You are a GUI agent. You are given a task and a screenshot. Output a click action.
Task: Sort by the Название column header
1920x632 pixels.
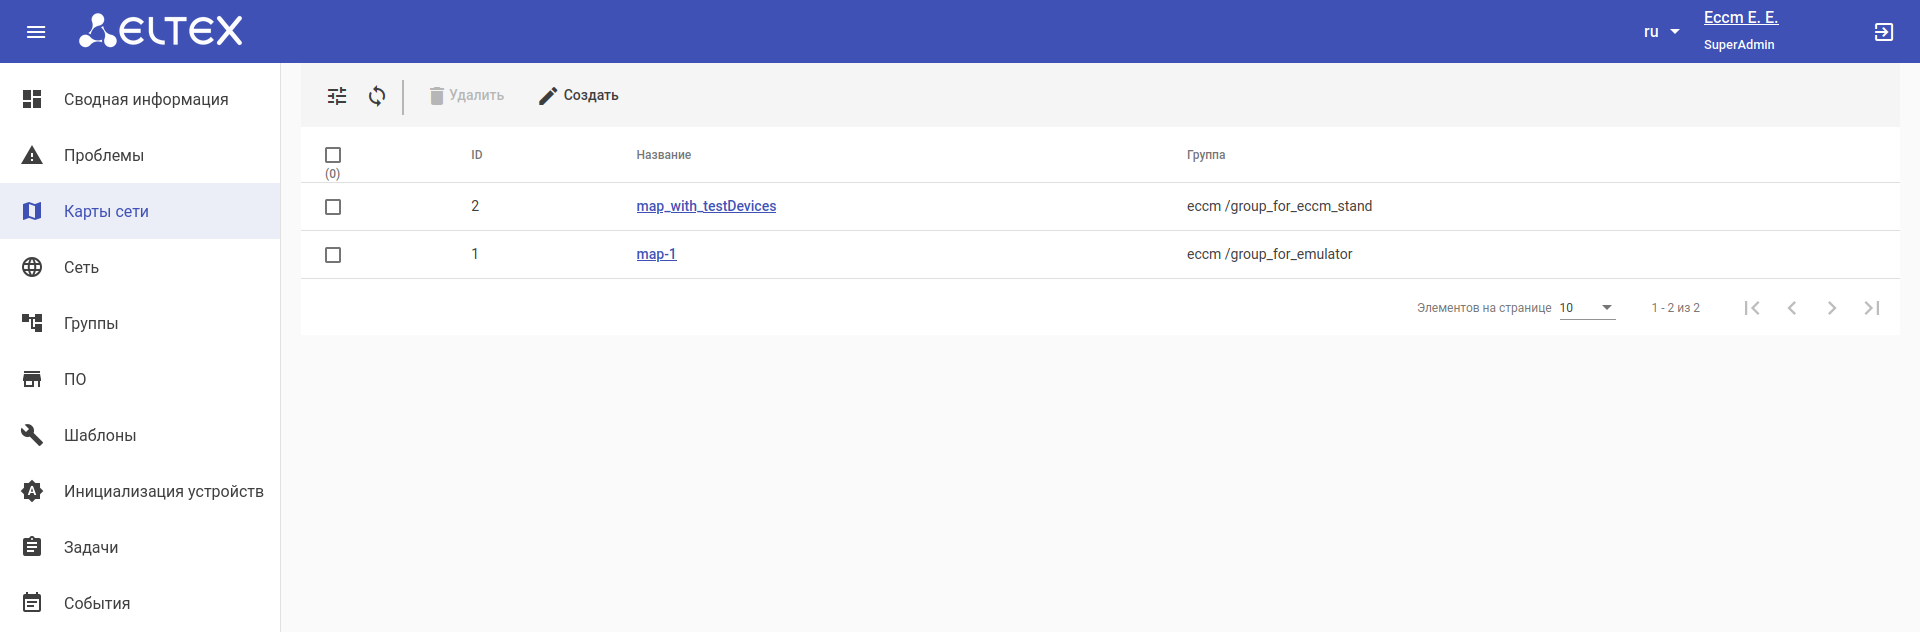(x=663, y=155)
